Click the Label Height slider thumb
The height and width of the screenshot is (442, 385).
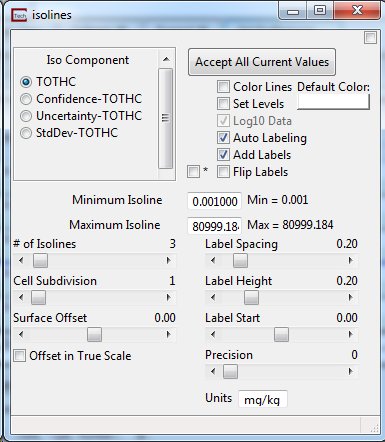pyautogui.click(x=251, y=298)
